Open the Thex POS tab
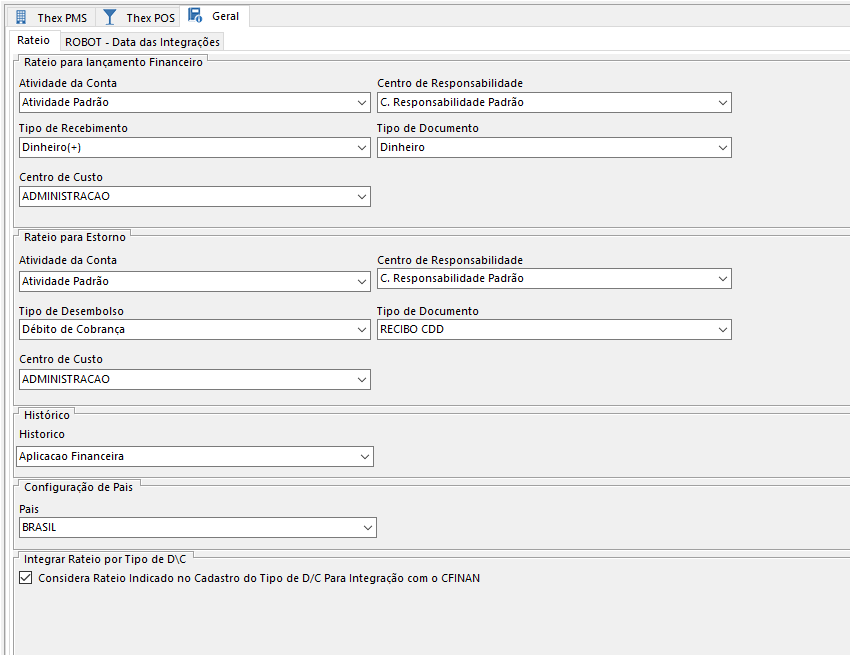Viewport: 850px width, 655px height. (x=152, y=17)
